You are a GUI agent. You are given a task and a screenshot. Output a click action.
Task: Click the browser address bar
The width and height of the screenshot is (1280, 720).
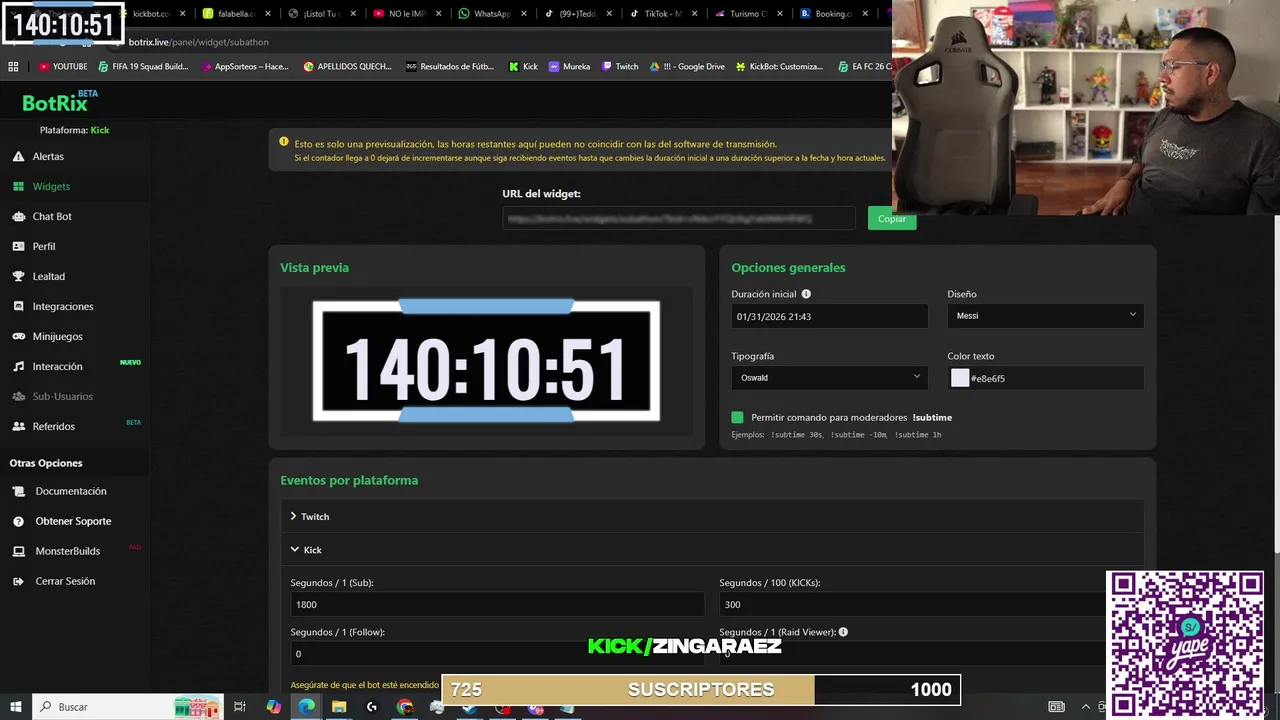500,42
